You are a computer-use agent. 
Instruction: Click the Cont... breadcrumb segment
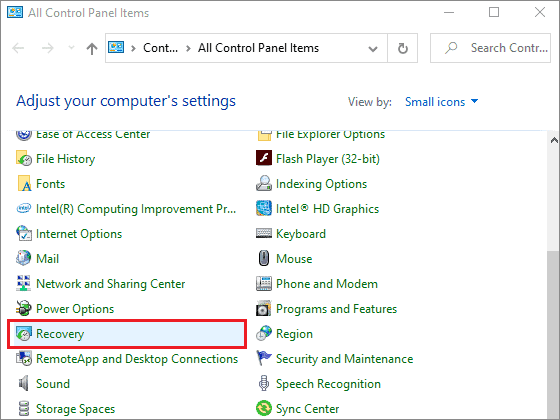click(160, 48)
